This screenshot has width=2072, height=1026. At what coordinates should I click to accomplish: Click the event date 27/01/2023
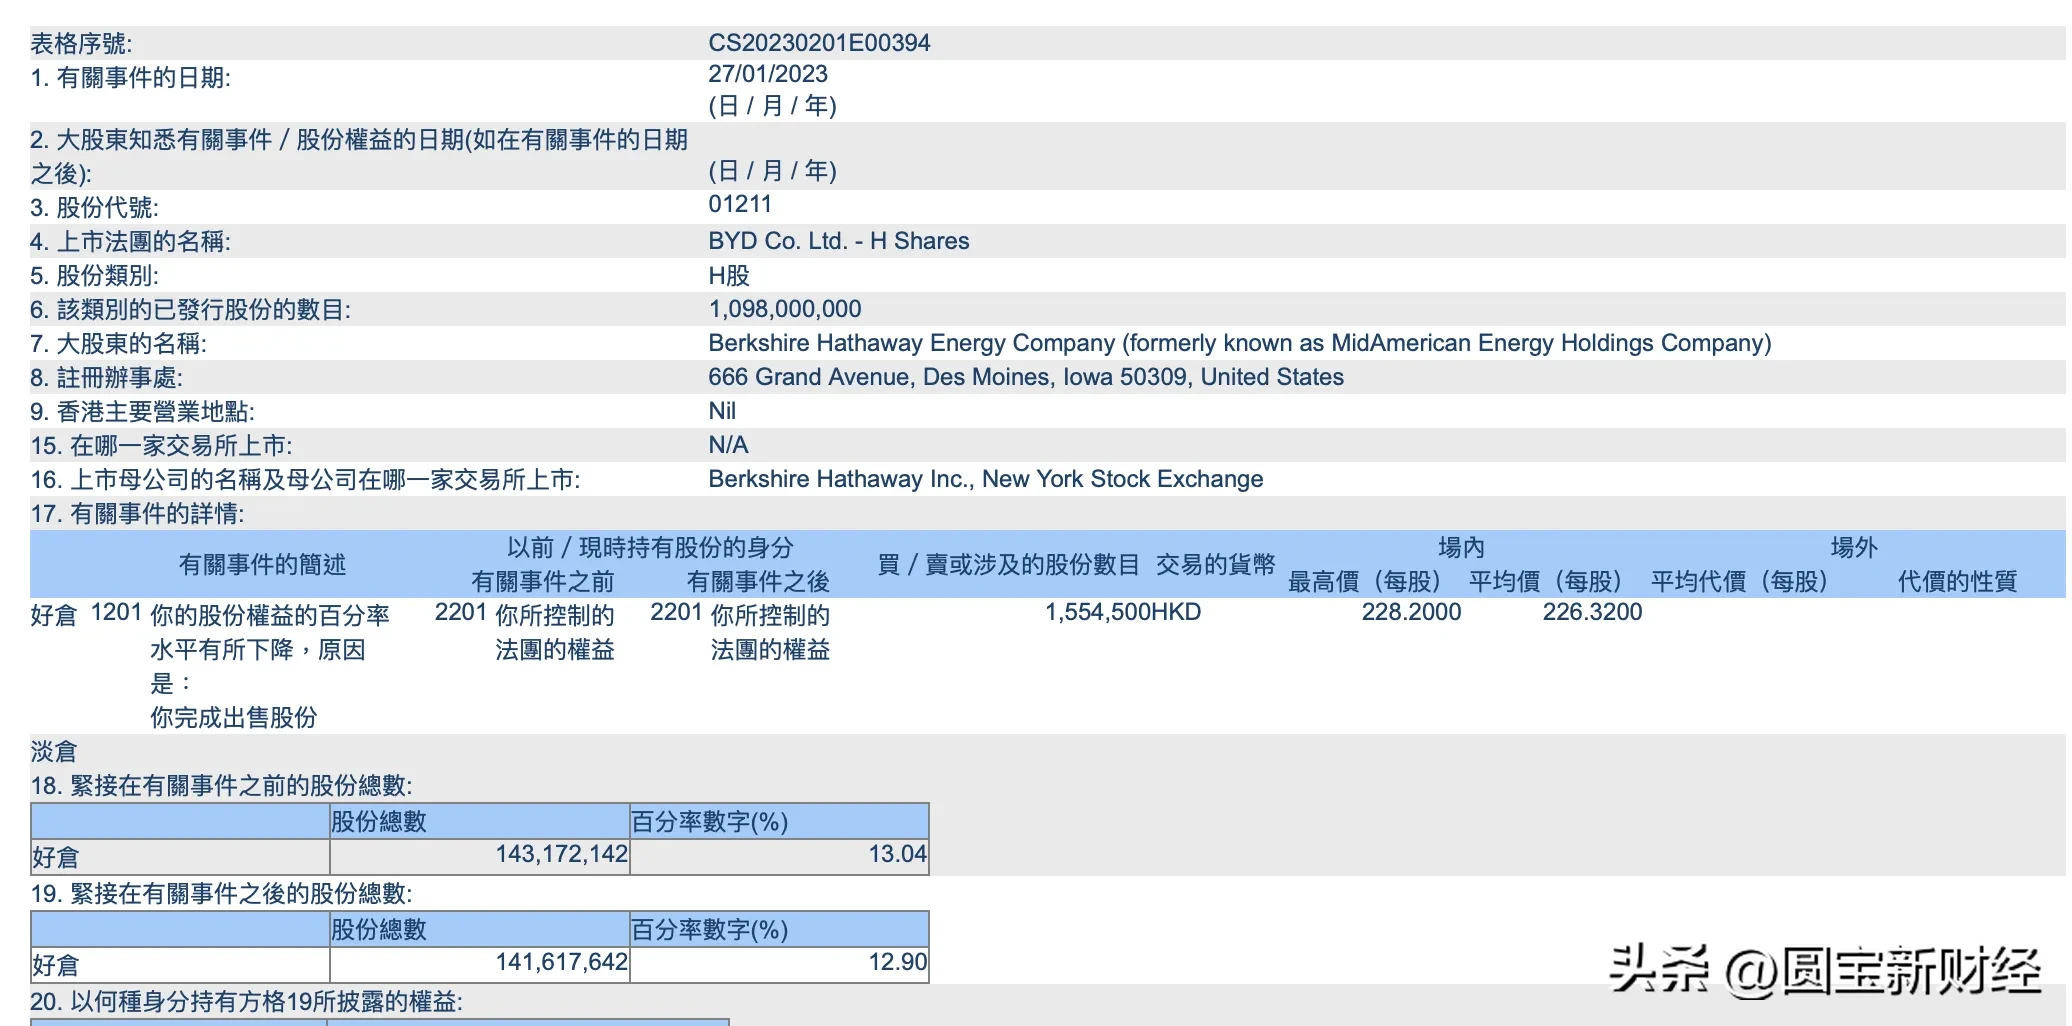point(768,74)
